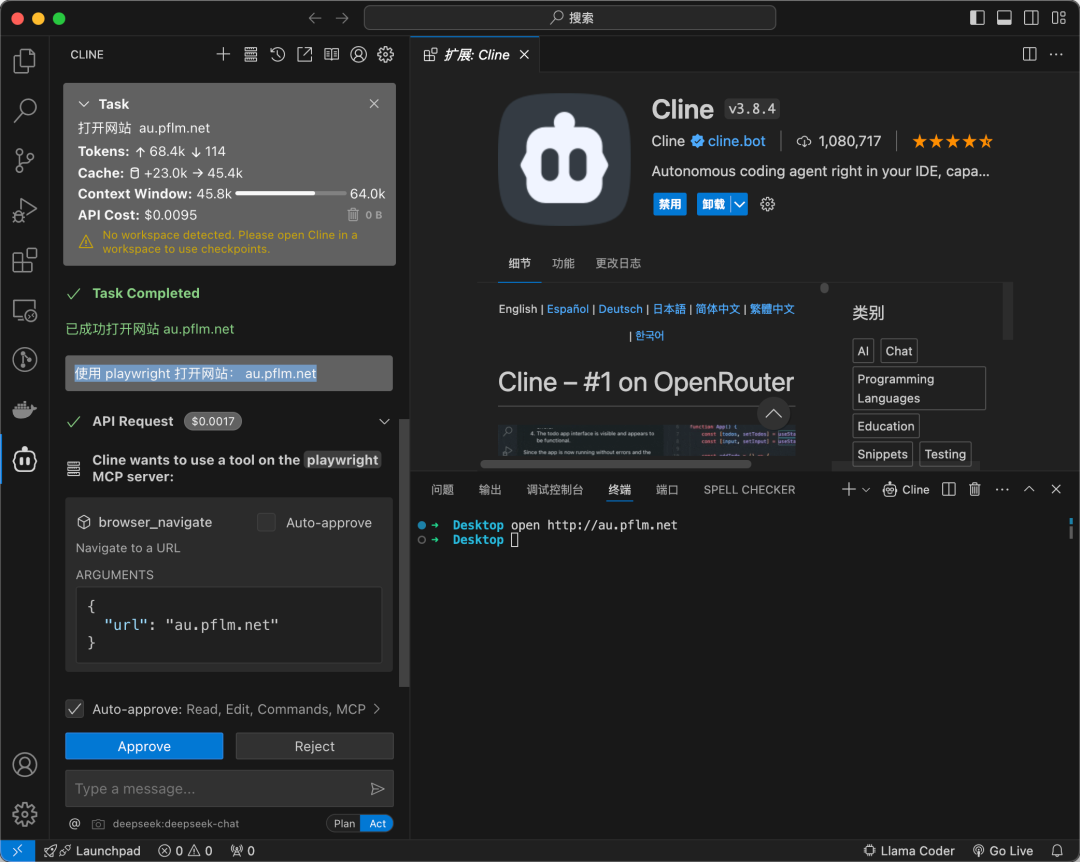Click the Approve button
The height and width of the screenshot is (862, 1080).
pyautogui.click(x=144, y=746)
